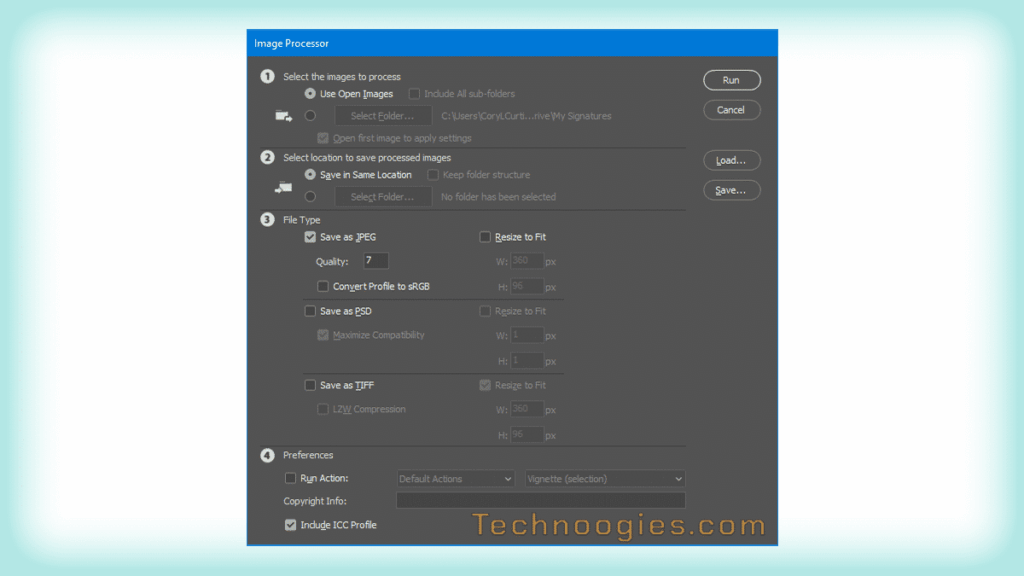Toggle Keep folder structure checkbox
1024x576 pixels.
pyautogui.click(x=433, y=174)
